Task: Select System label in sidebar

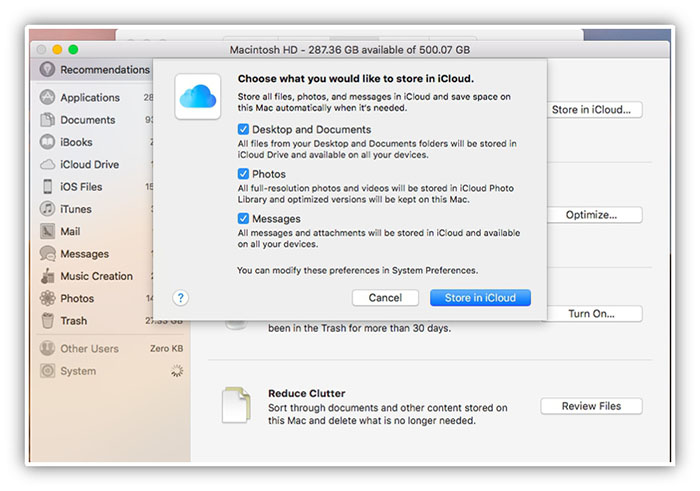Action: (x=78, y=370)
